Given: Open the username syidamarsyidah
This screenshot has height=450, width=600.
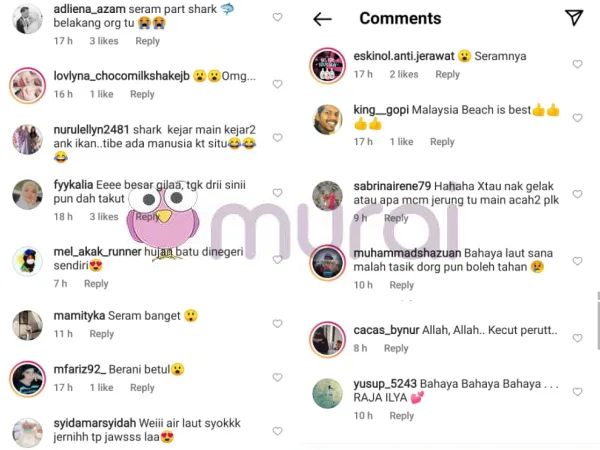Looking at the screenshot, I should [x=95, y=423].
